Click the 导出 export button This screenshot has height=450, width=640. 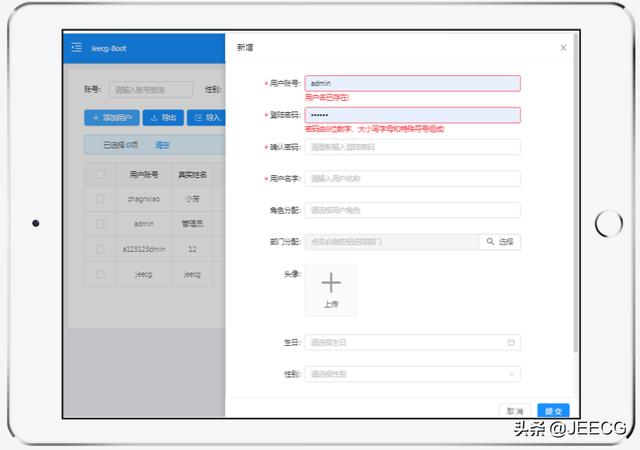(163, 118)
